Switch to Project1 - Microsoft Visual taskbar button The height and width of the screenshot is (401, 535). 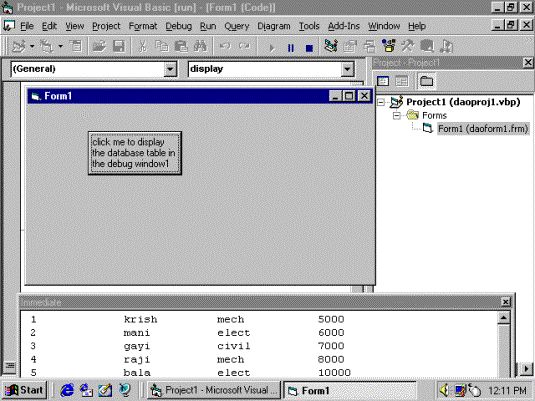tap(214, 390)
